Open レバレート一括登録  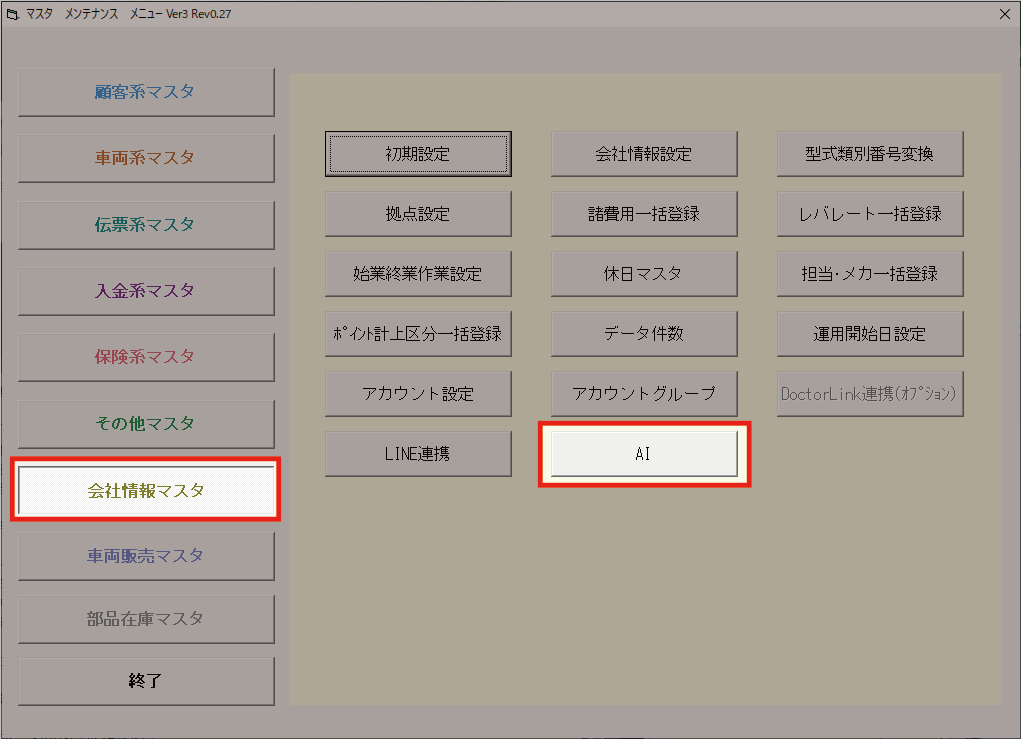(x=870, y=214)
